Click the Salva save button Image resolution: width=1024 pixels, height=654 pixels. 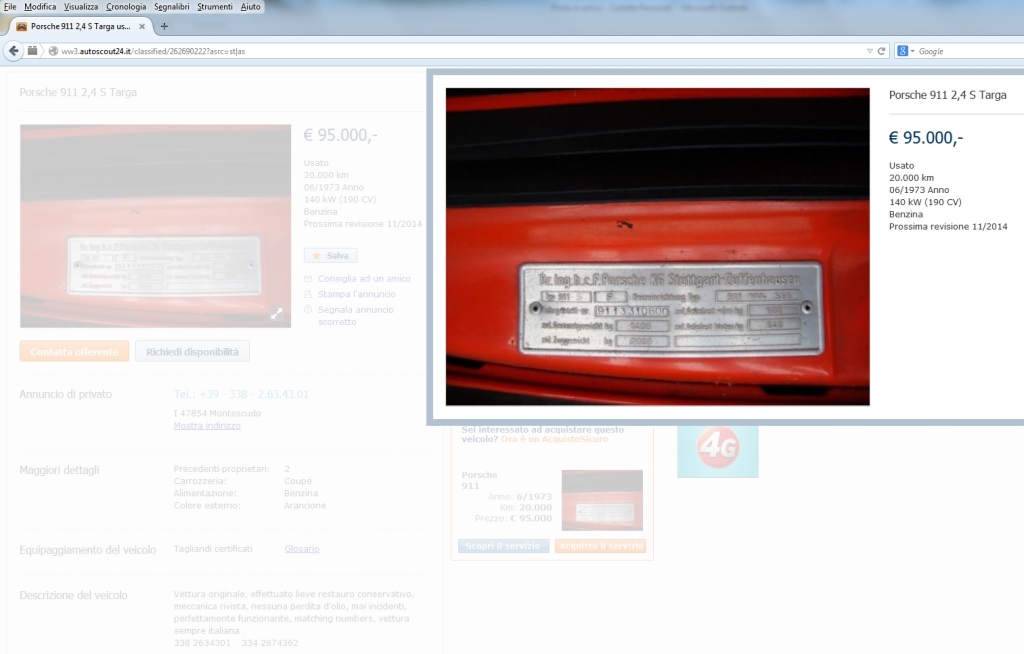click(x=330, y=255)
